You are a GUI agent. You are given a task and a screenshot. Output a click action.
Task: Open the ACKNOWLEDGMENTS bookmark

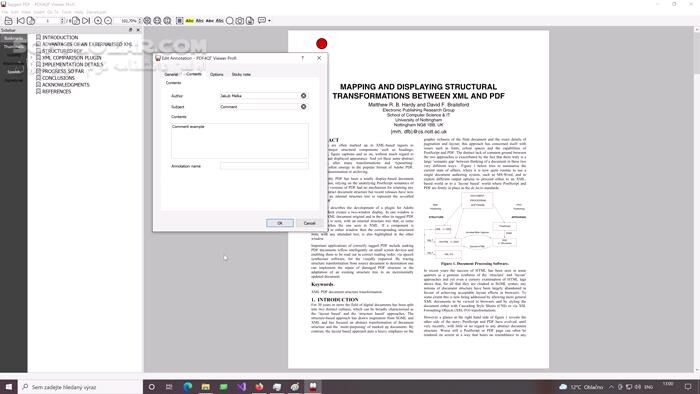(x=66, y=84)
